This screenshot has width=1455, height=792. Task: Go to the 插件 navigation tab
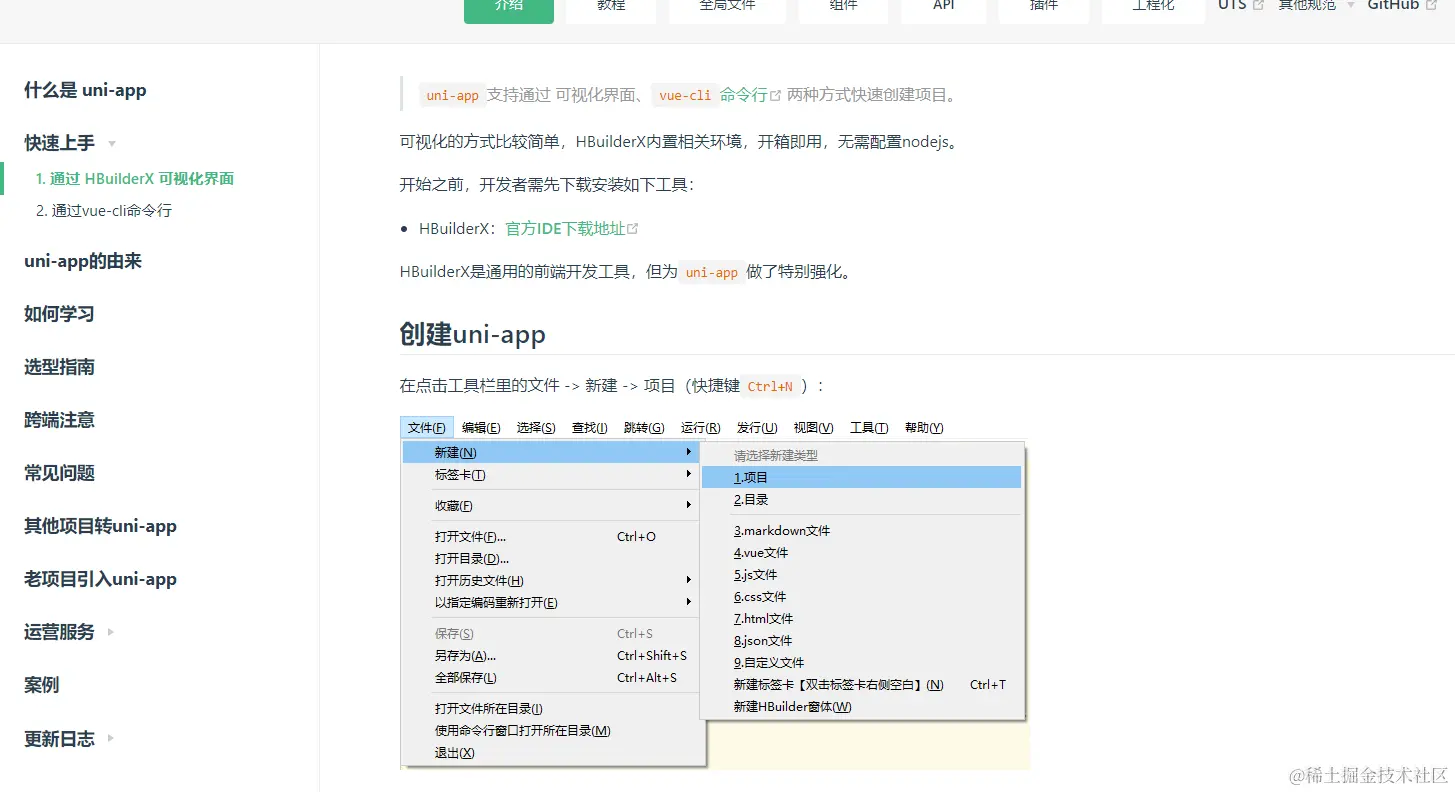pyautogui.click(x=1044, y=8)
